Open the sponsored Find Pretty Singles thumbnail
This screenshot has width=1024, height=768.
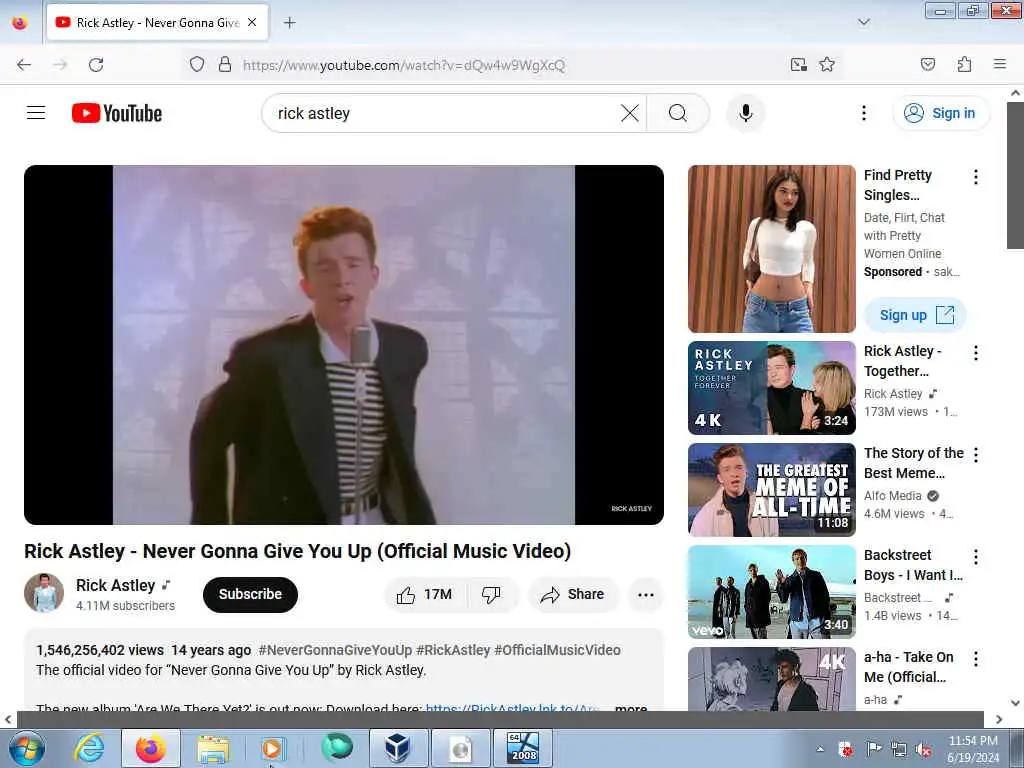click(771, 249)
